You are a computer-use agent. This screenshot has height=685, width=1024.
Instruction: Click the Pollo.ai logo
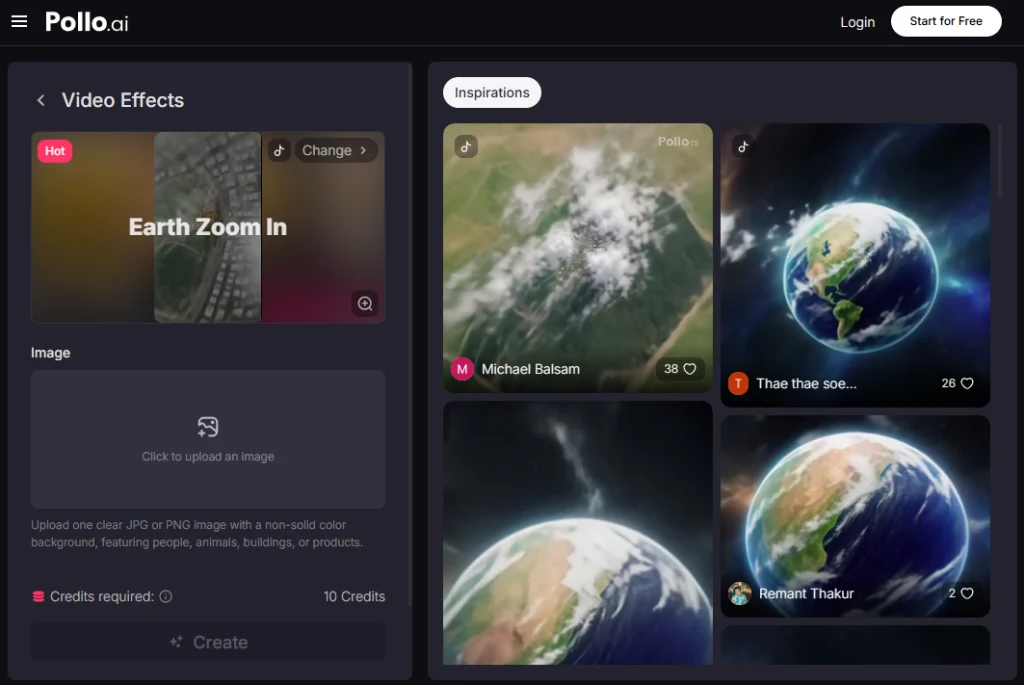click(x=87, y=21)
